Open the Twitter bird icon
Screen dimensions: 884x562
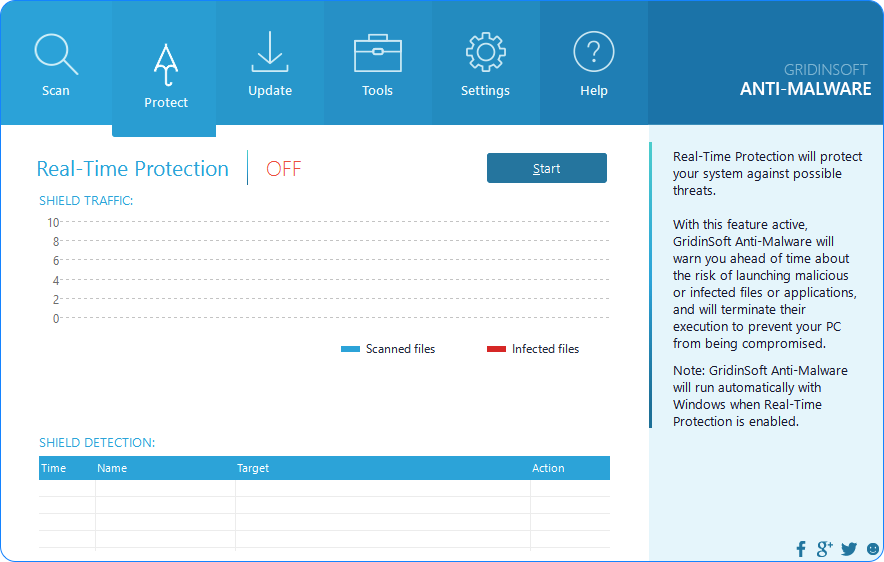point(849,549)
